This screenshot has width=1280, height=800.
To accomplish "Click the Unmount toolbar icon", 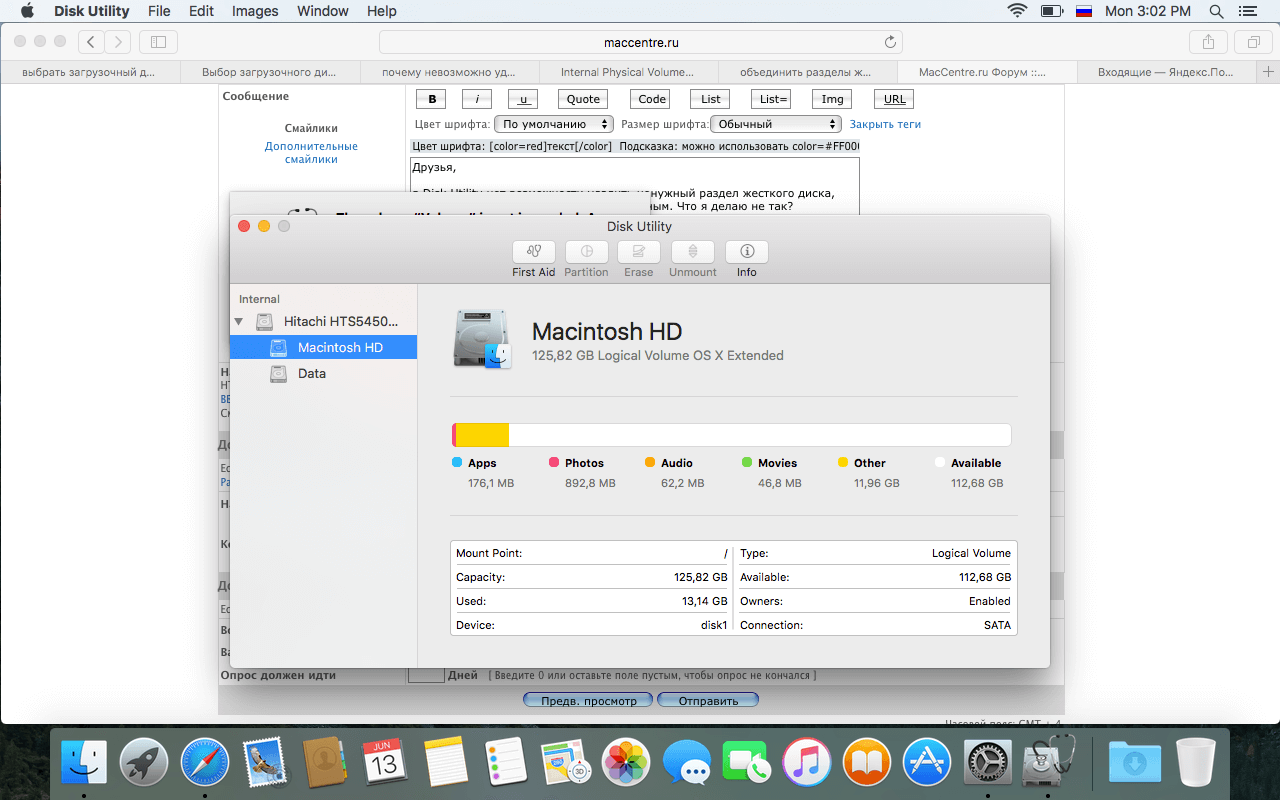I will tap(693, 252).
